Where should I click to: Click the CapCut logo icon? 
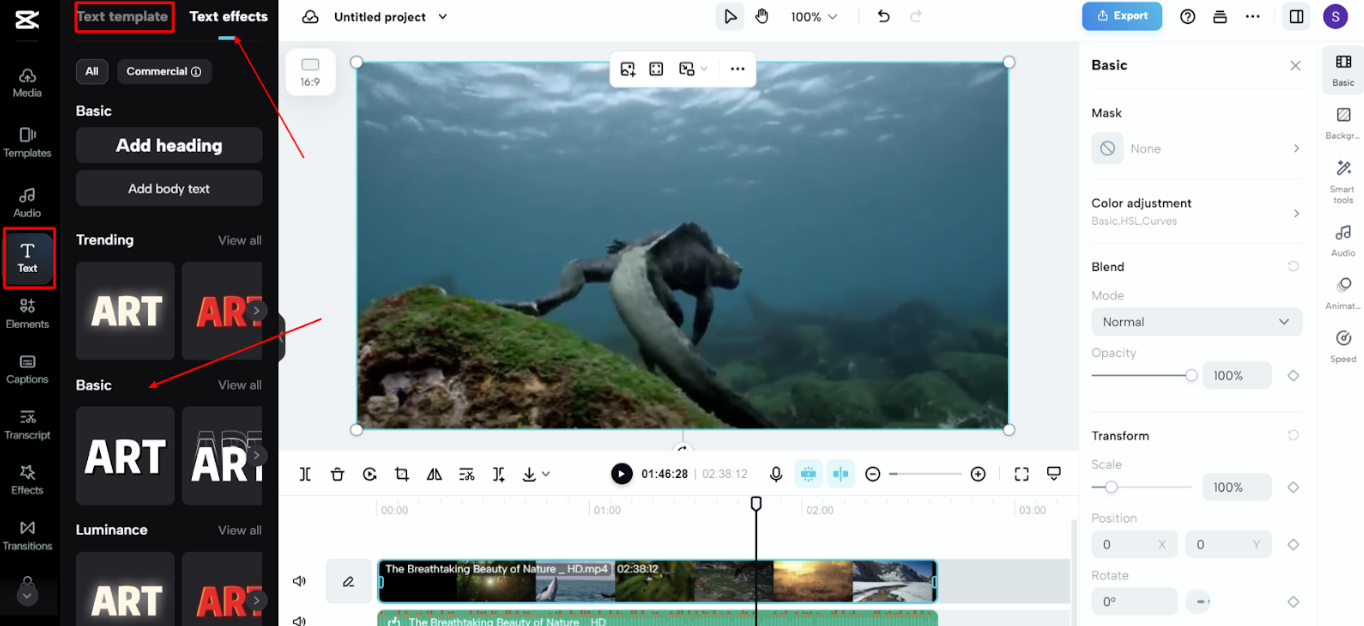point(27,18)
